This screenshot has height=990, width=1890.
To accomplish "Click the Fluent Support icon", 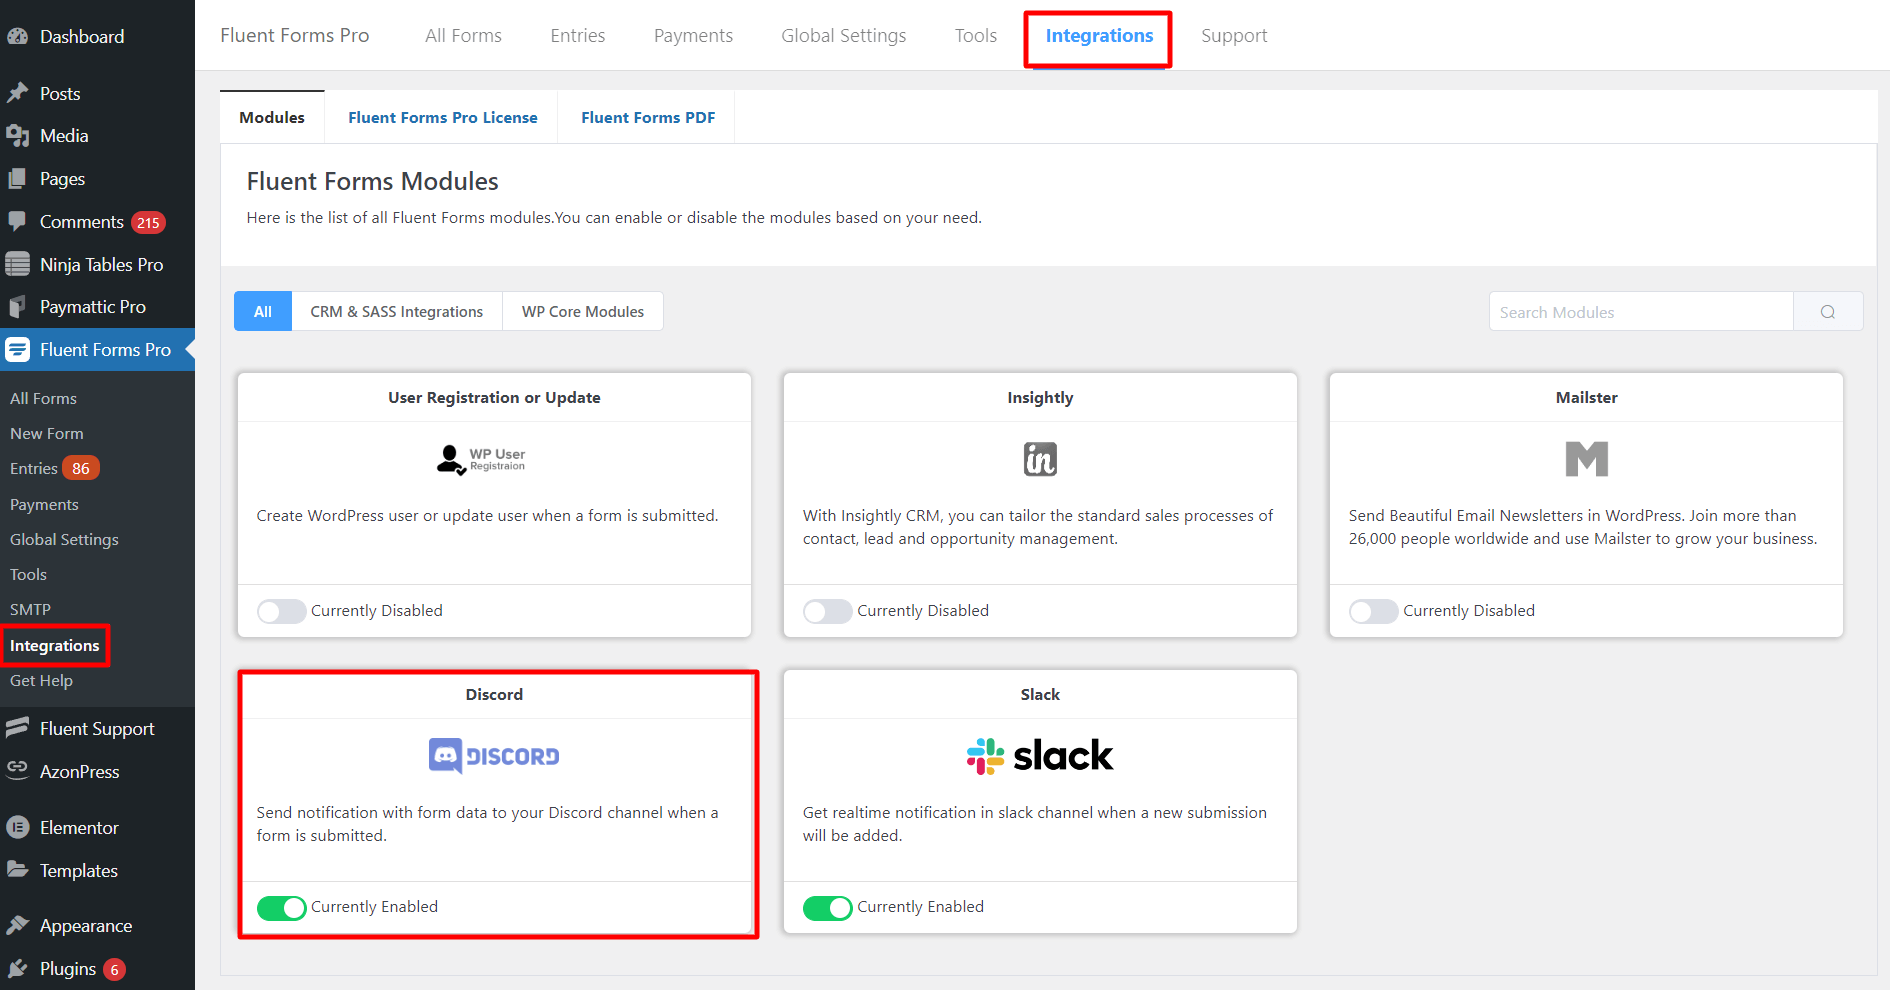I will click(x=17, y=728).
